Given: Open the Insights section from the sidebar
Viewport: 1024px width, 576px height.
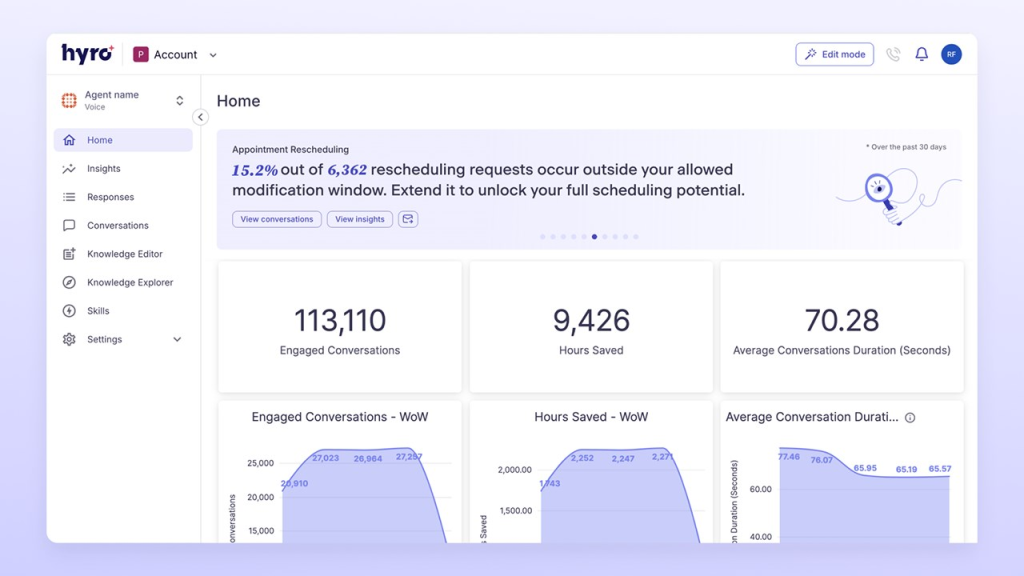Looking at the screenshot, I should pos(105,168).
